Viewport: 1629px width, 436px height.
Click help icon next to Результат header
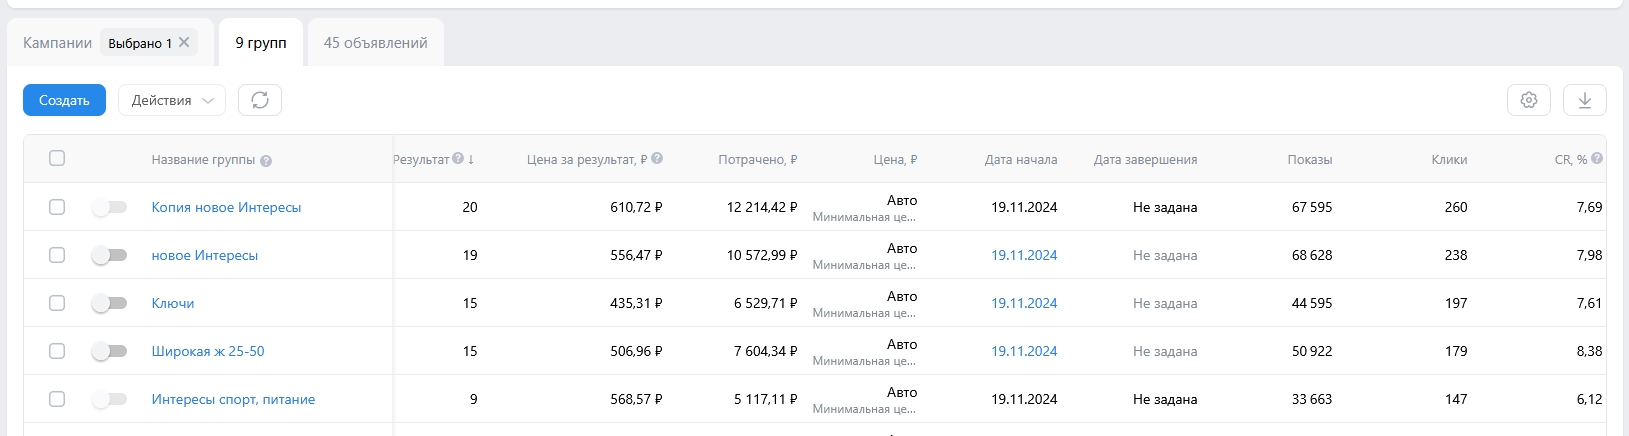click(458, 159)
